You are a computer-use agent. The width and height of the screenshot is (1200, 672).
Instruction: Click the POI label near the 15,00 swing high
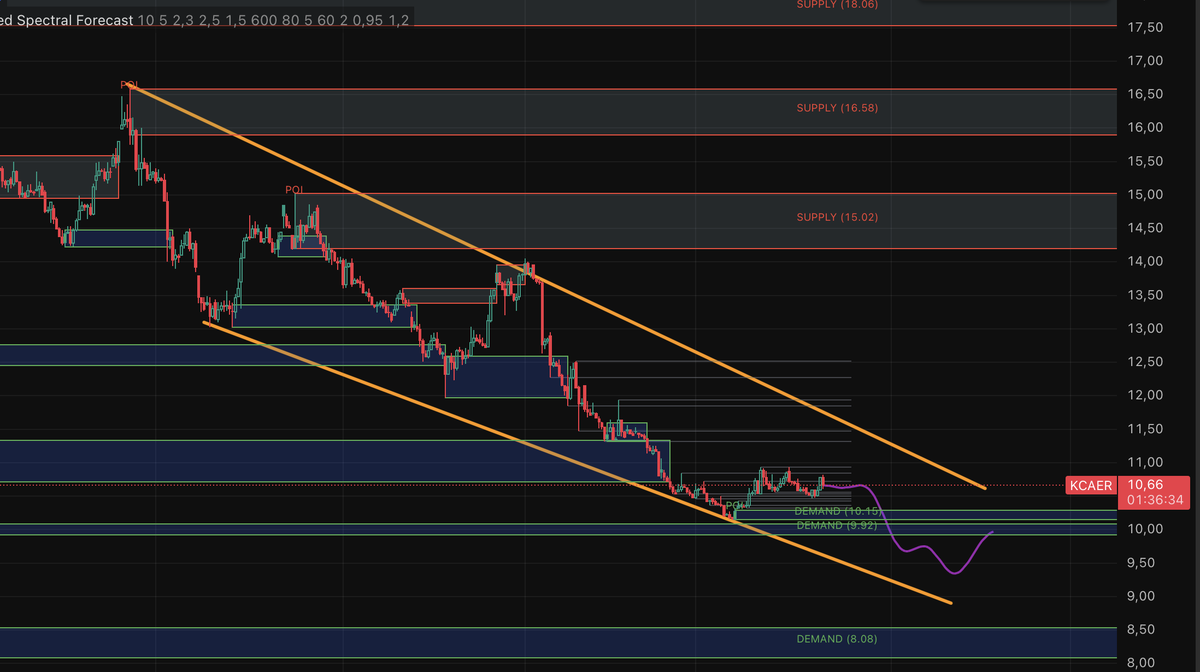pyautogui.click(x=294, y=189)
